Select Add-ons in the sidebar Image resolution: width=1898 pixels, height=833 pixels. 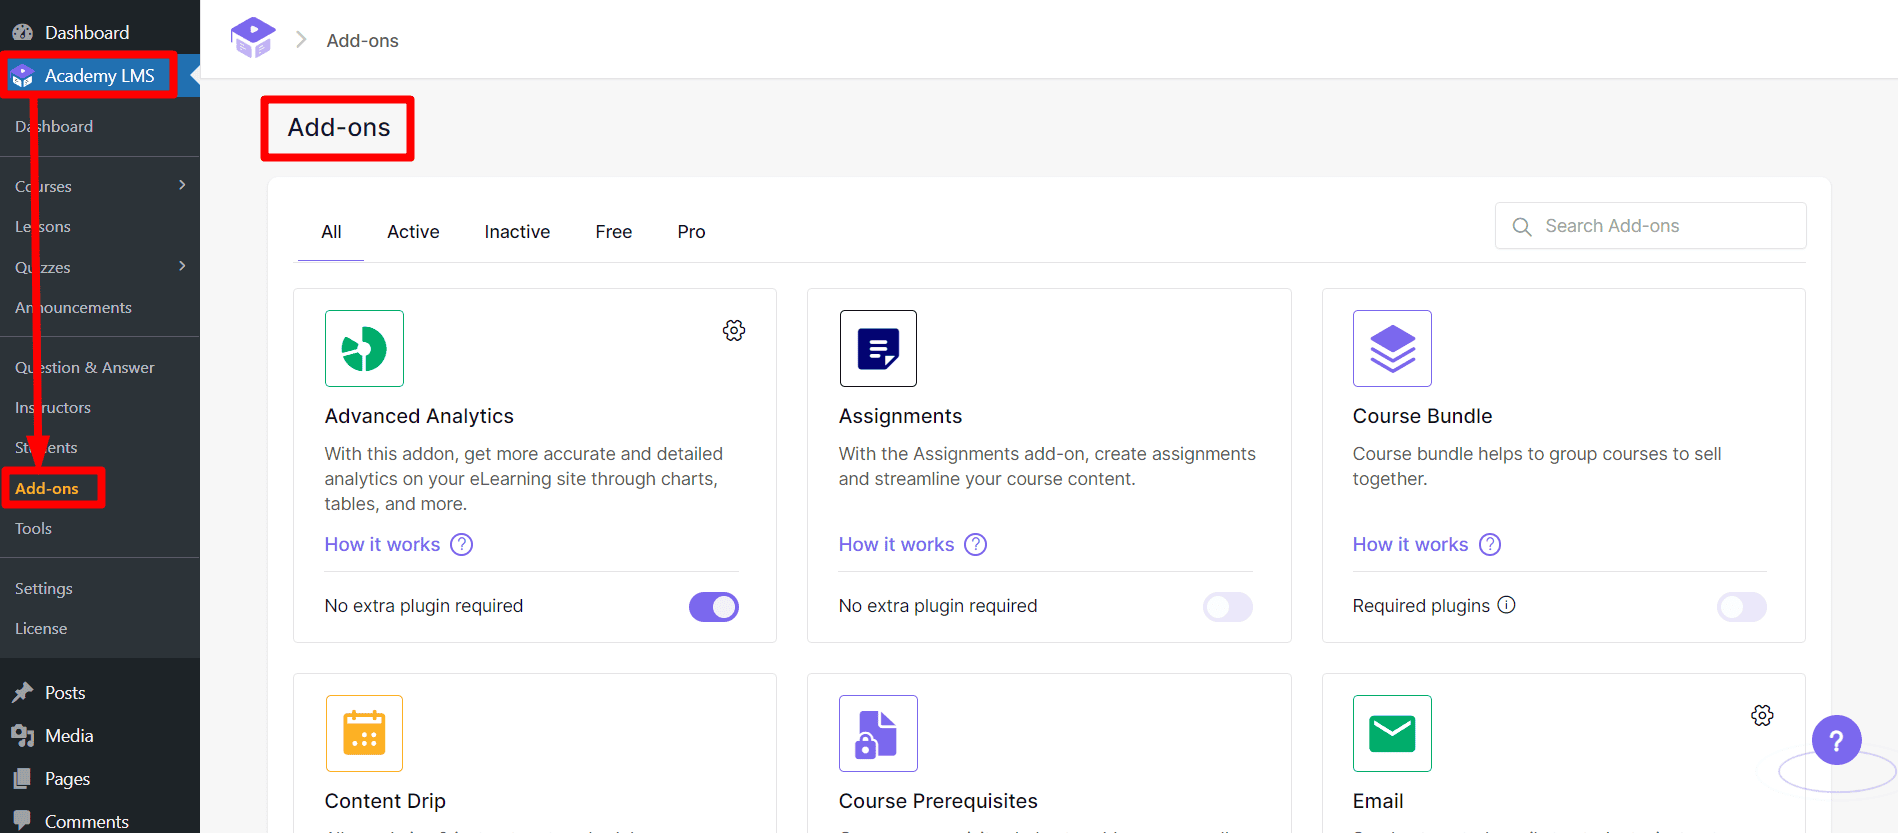pyautogui.click(x=47, y=489)
